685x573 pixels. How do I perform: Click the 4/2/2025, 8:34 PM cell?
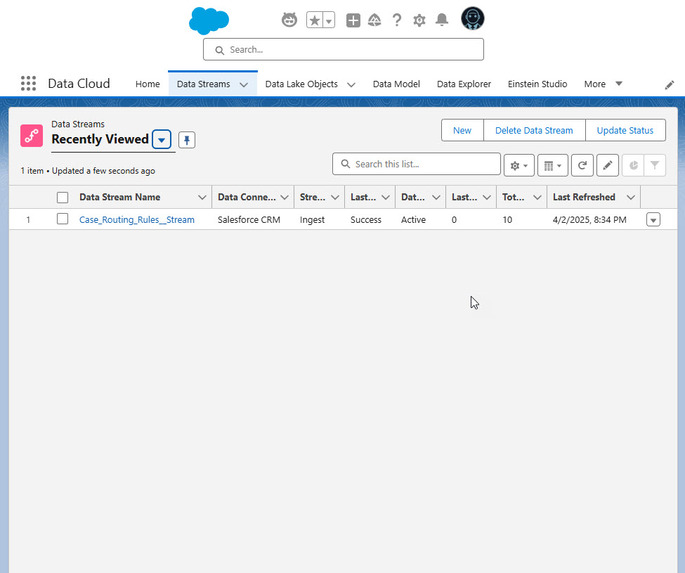pos(589,220)
